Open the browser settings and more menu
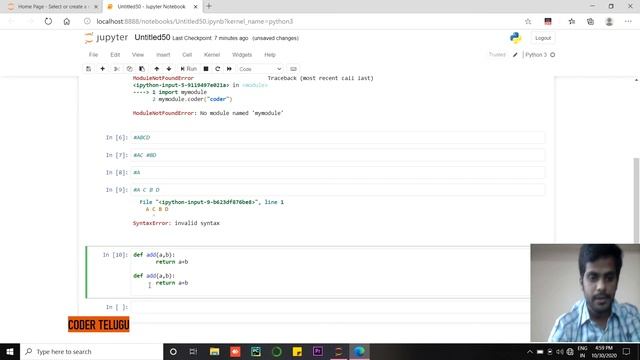Screen dimensions: 640x360 [628, 21]
